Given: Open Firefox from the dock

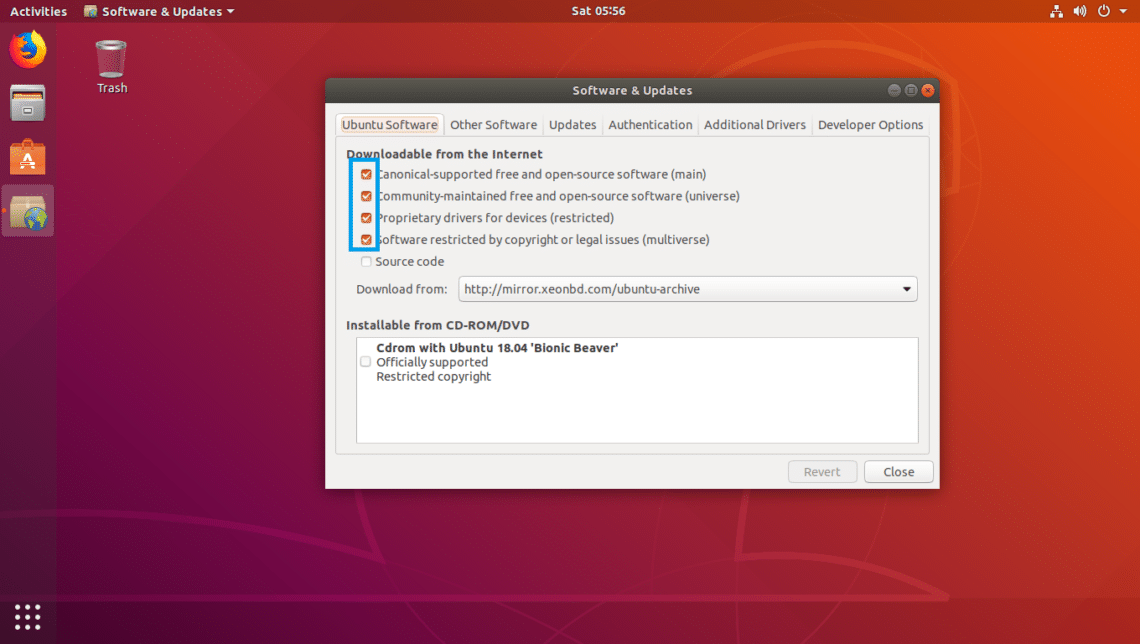Looking at the screenshot, I should click(28, 49).
